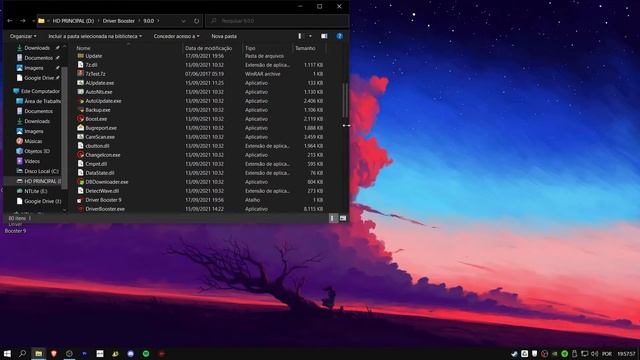Open Driver Booster 9 desktop shortcut
Viewport: 640px width, 360px height.
click(15, 227)
